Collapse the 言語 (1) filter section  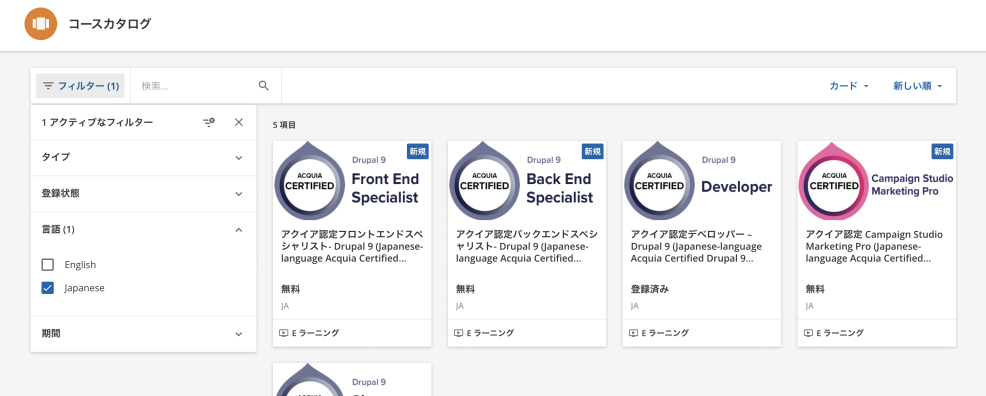(x=143, y=230)
